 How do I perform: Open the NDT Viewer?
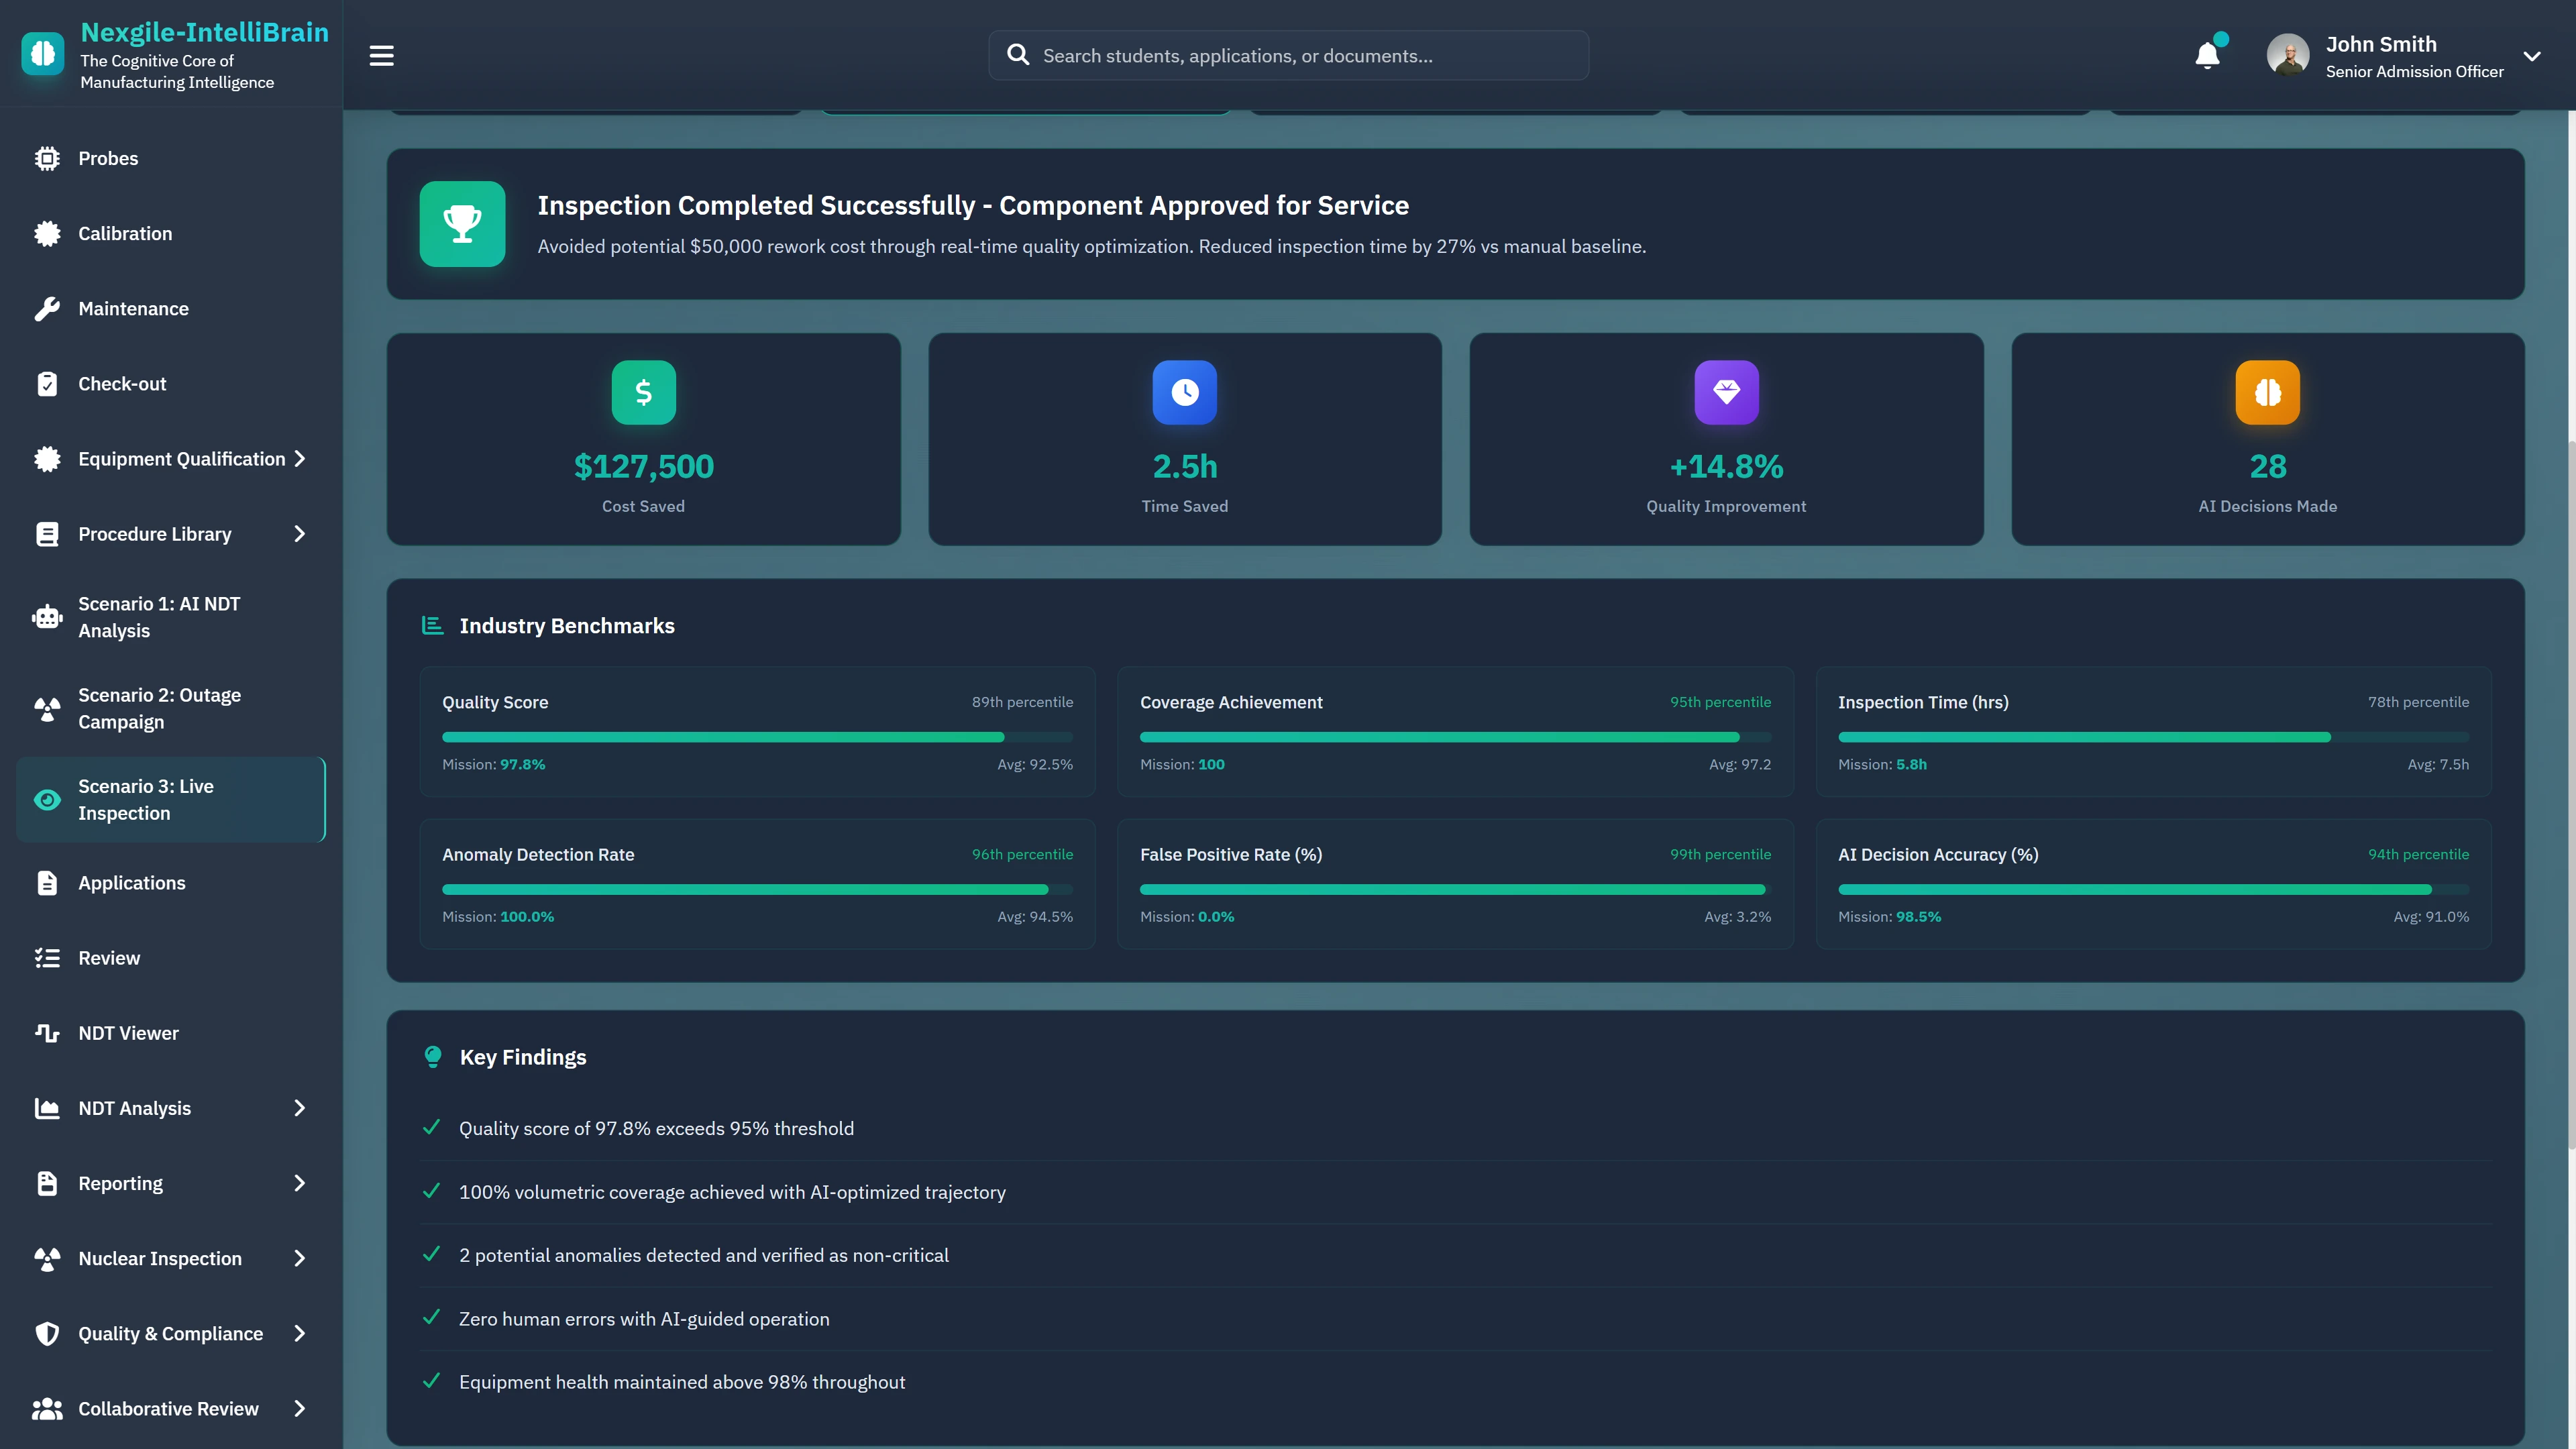click(128, 1032)
